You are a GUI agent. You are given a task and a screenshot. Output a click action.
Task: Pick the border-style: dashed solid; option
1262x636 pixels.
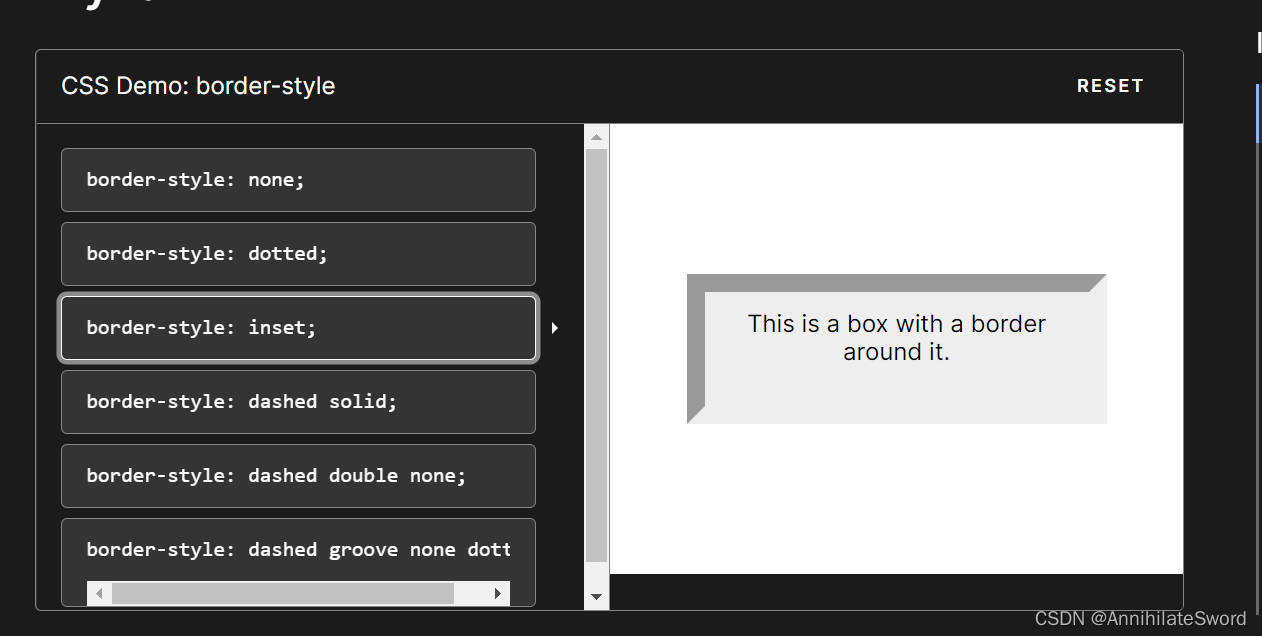(298, 402)
